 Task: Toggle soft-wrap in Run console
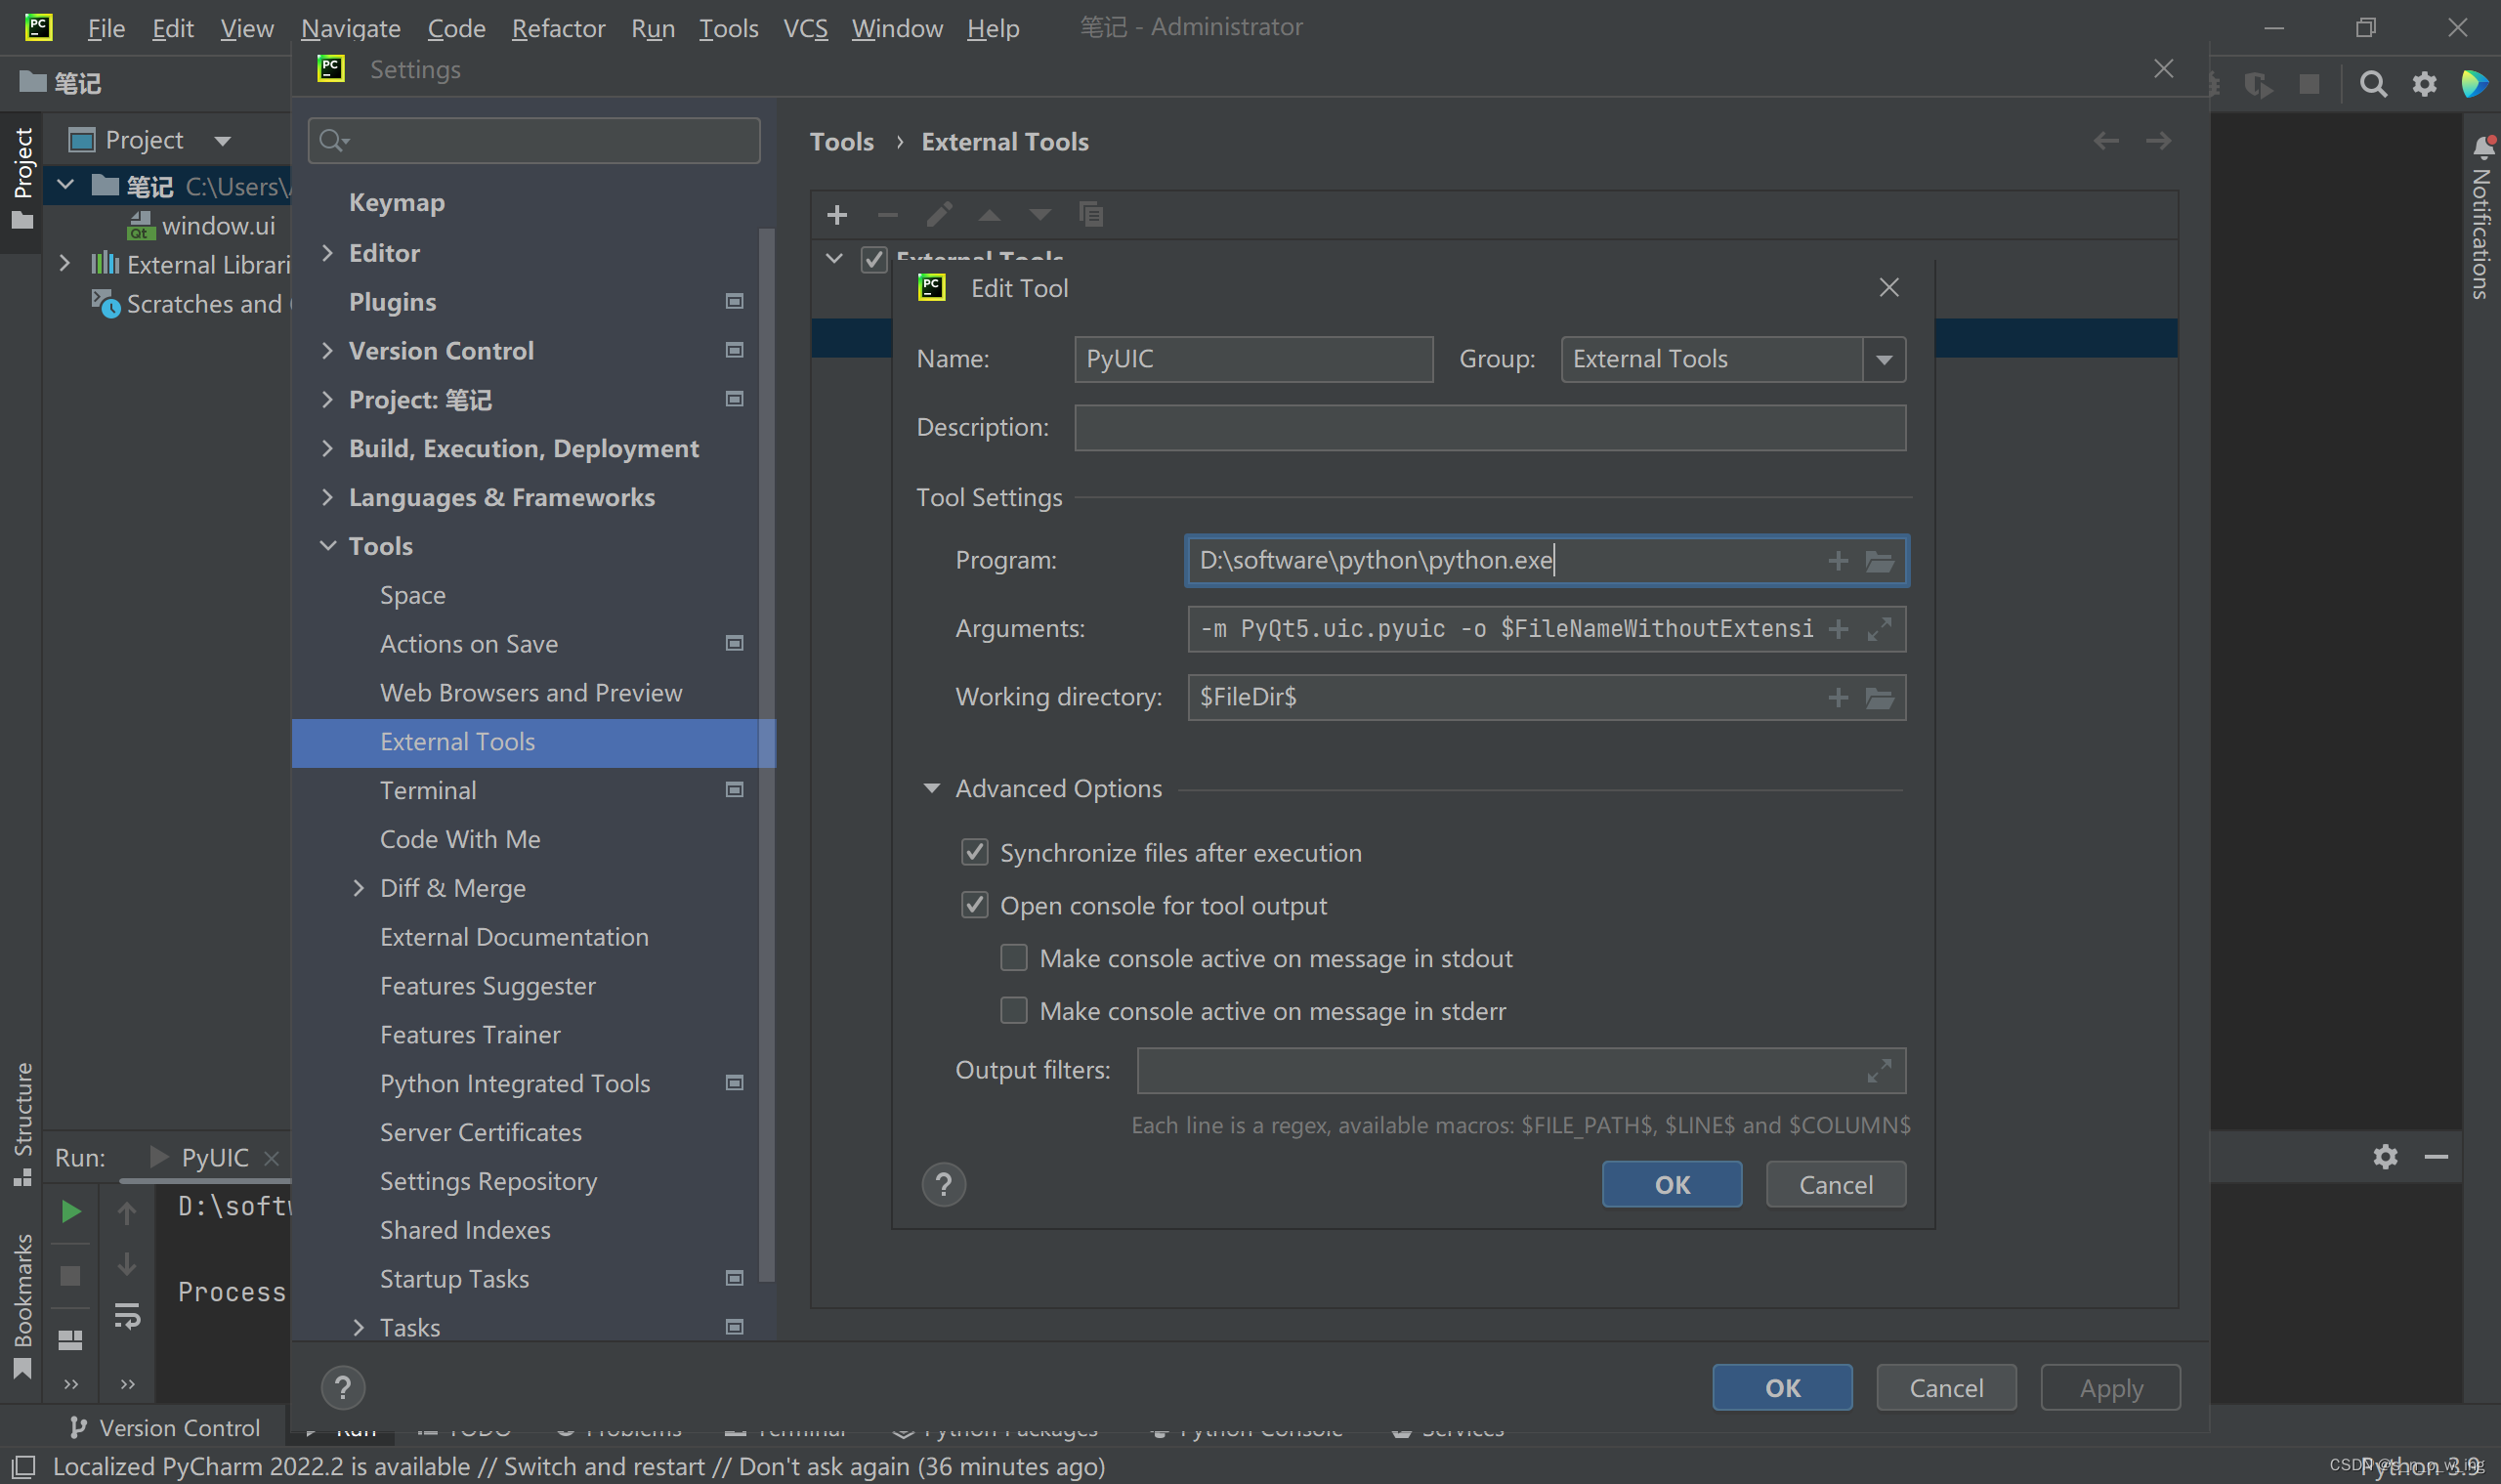click(127, 1316)
